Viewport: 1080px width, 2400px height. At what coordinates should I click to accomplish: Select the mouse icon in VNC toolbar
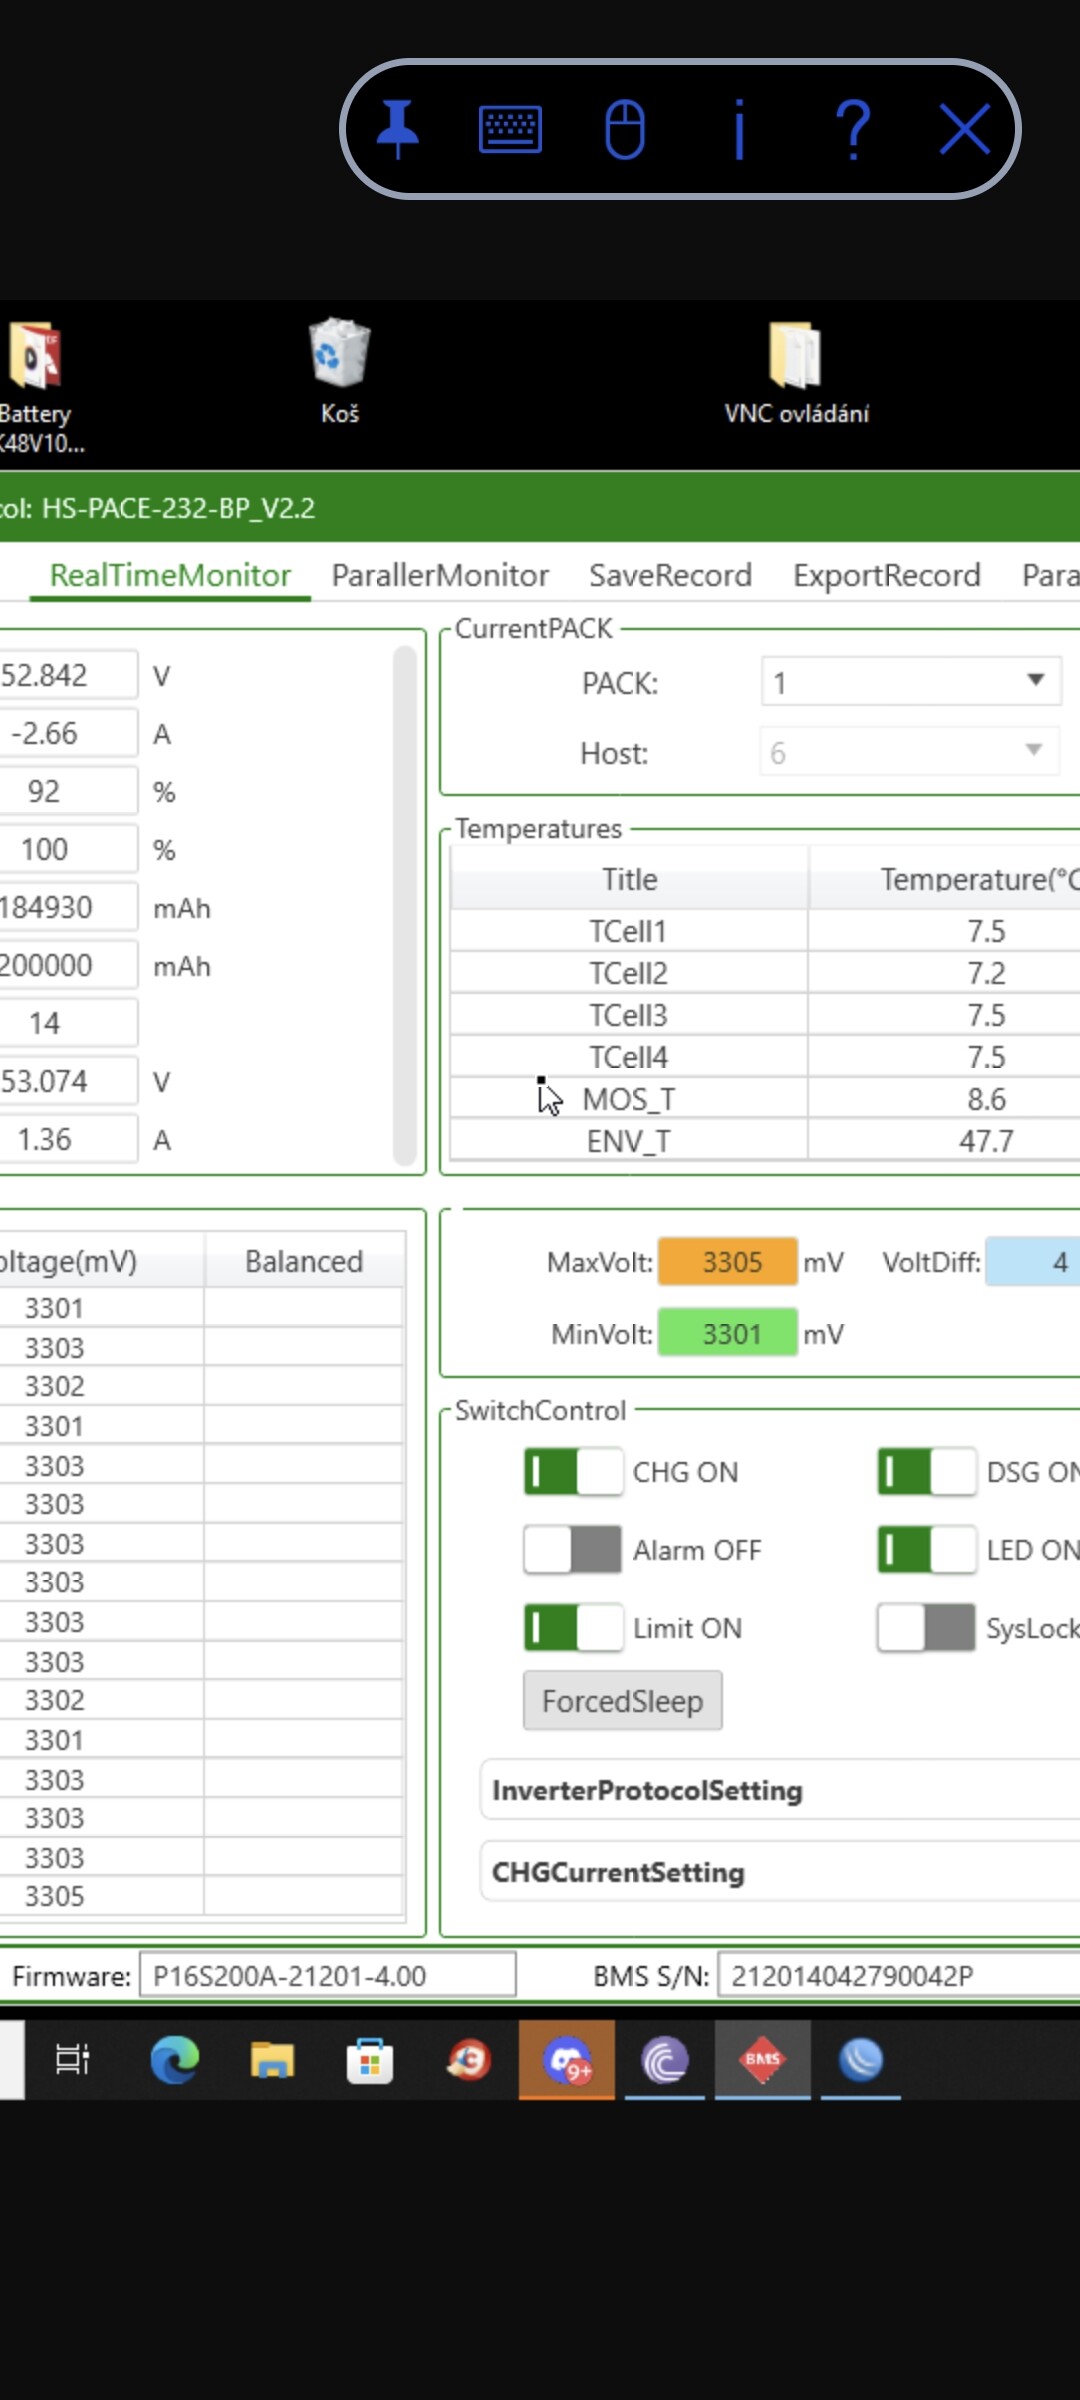pos(625,130)
